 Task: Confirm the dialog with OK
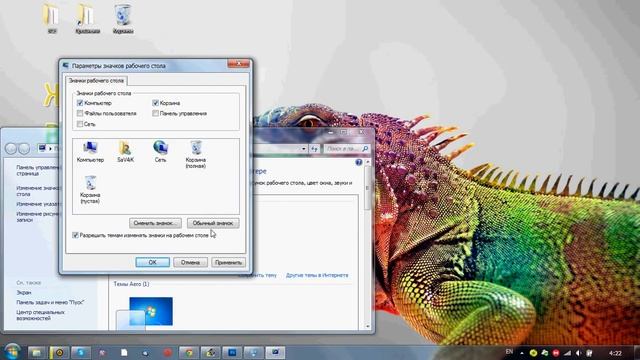153,262
